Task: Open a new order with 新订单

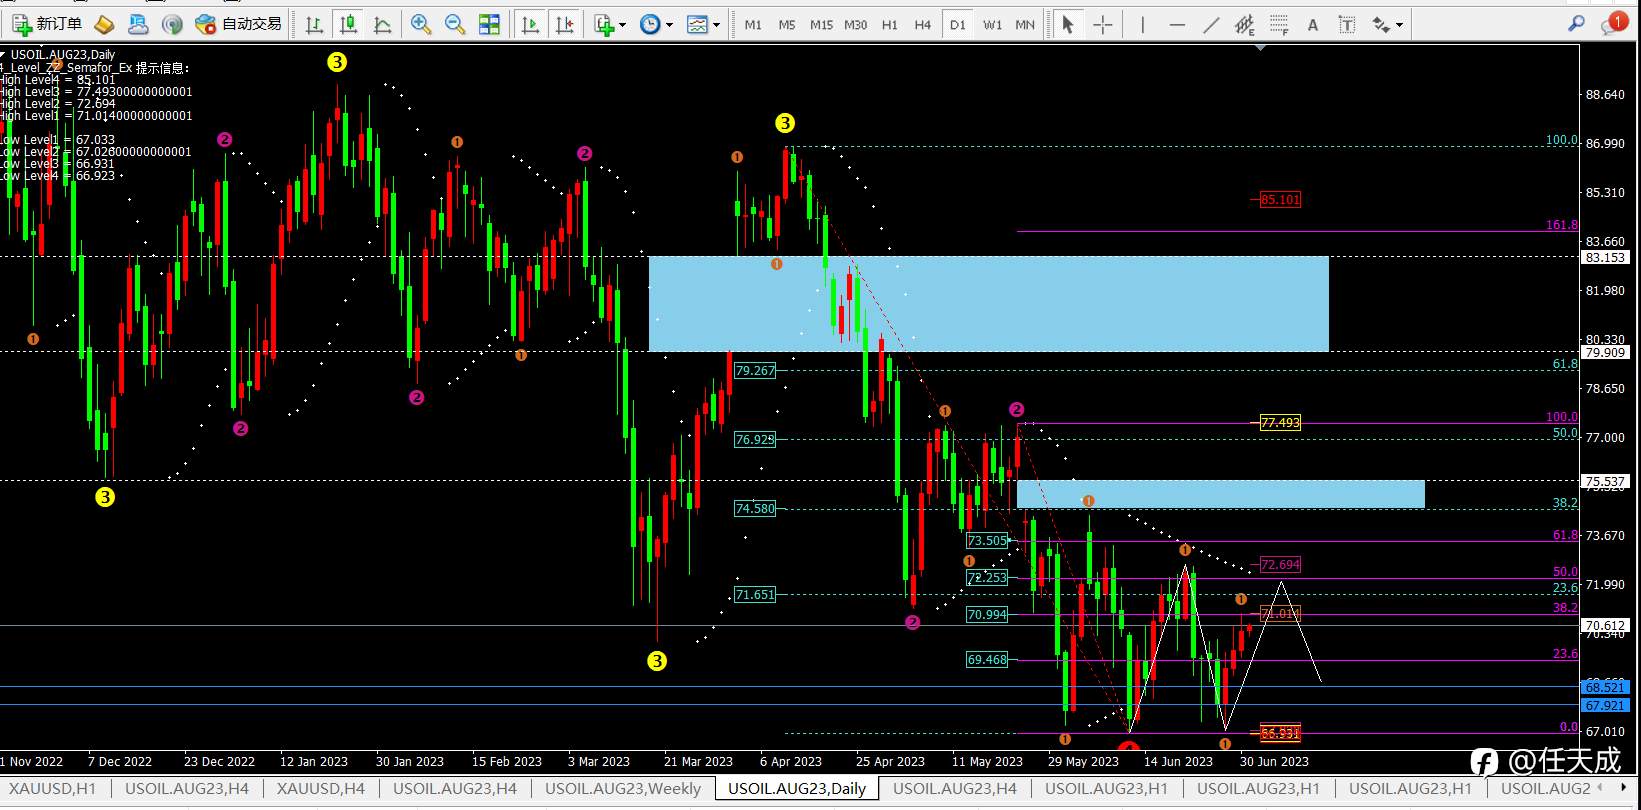Action: [x=48, y=24]
